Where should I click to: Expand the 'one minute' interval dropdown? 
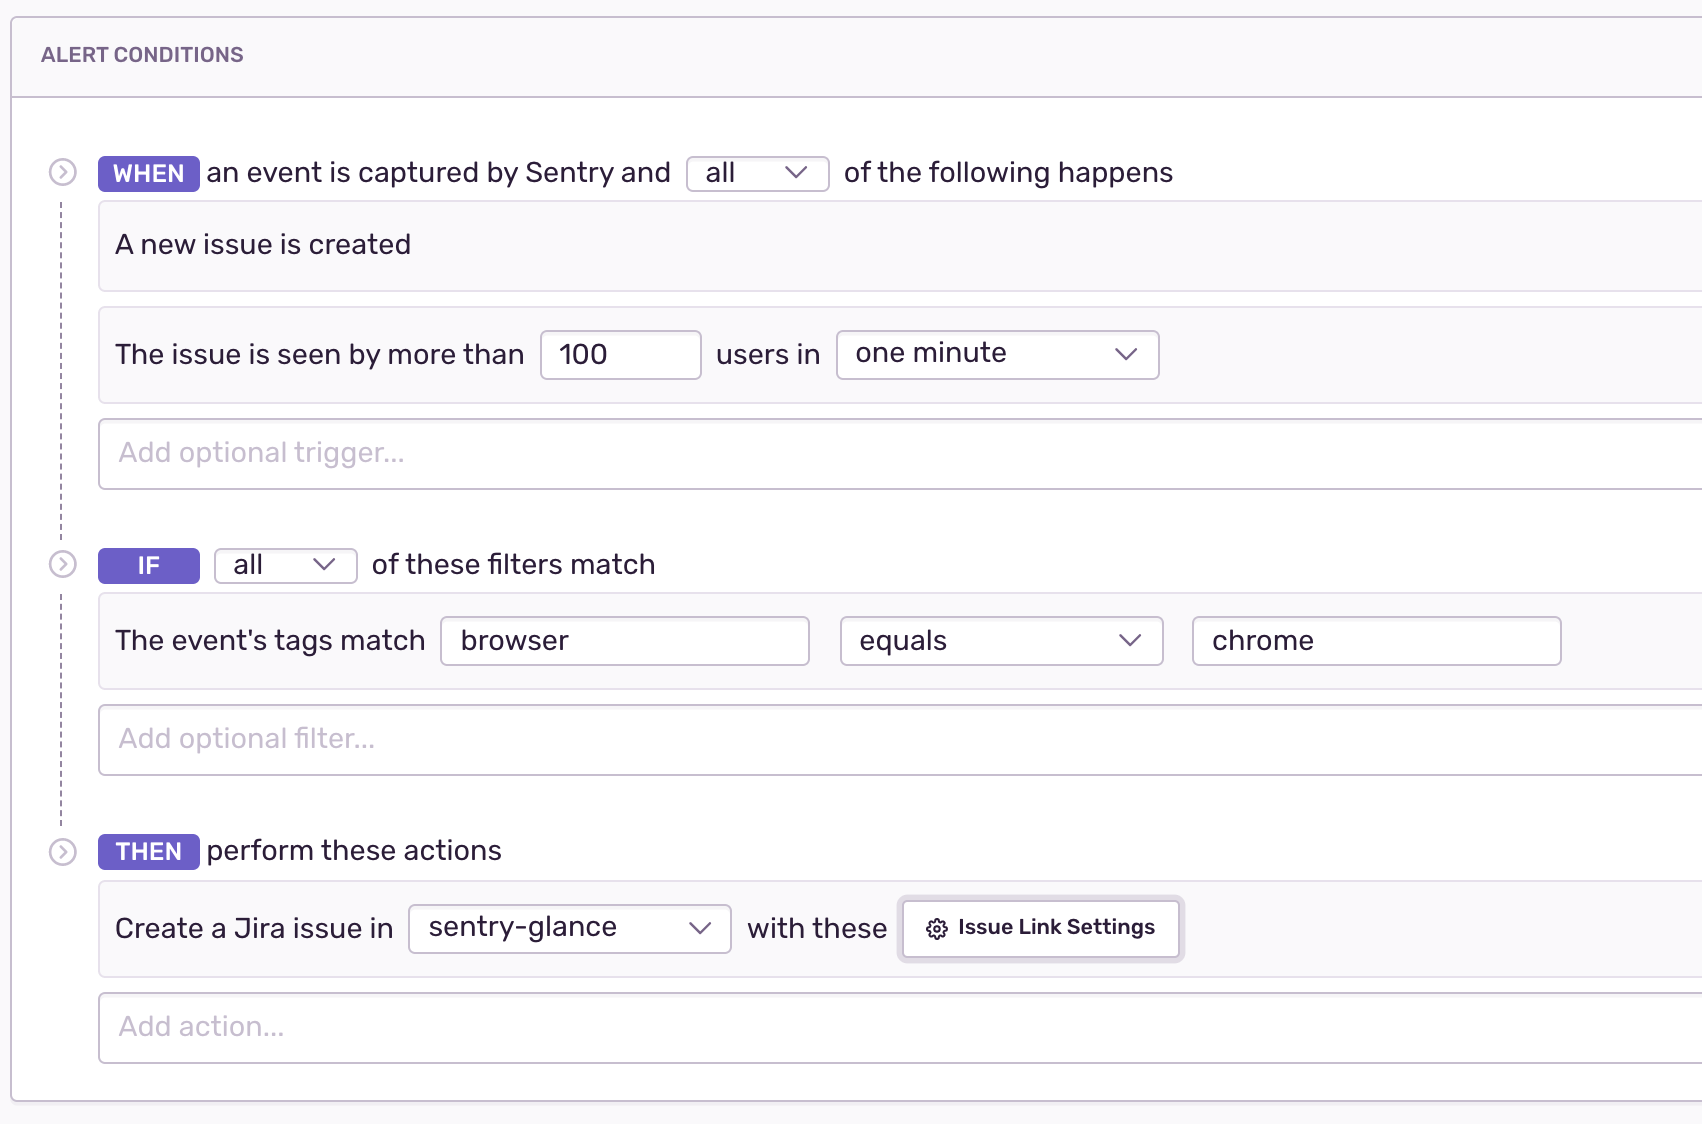[997, 354]
